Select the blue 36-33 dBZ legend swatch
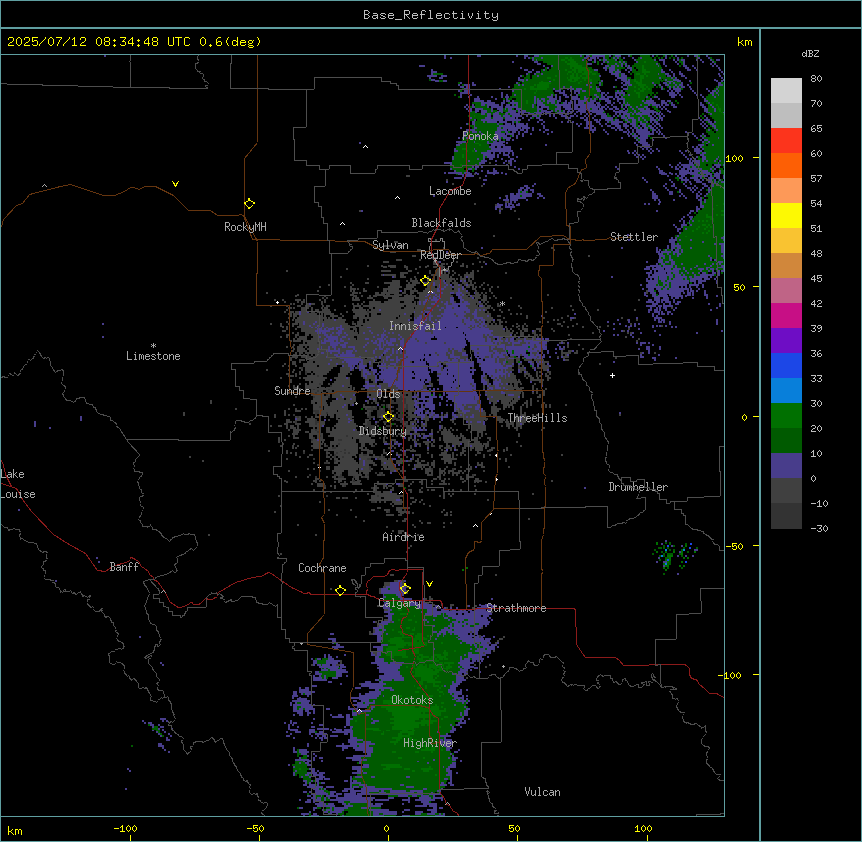This screenshot has width=862, height=842. (x=786, y=365)
